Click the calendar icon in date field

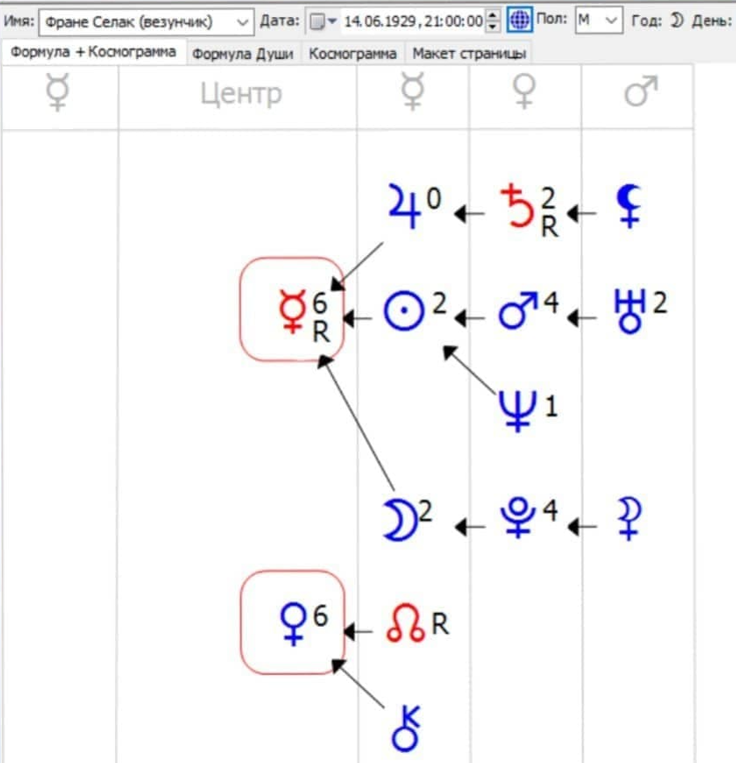pyautogui.click(x=317, y=21)
